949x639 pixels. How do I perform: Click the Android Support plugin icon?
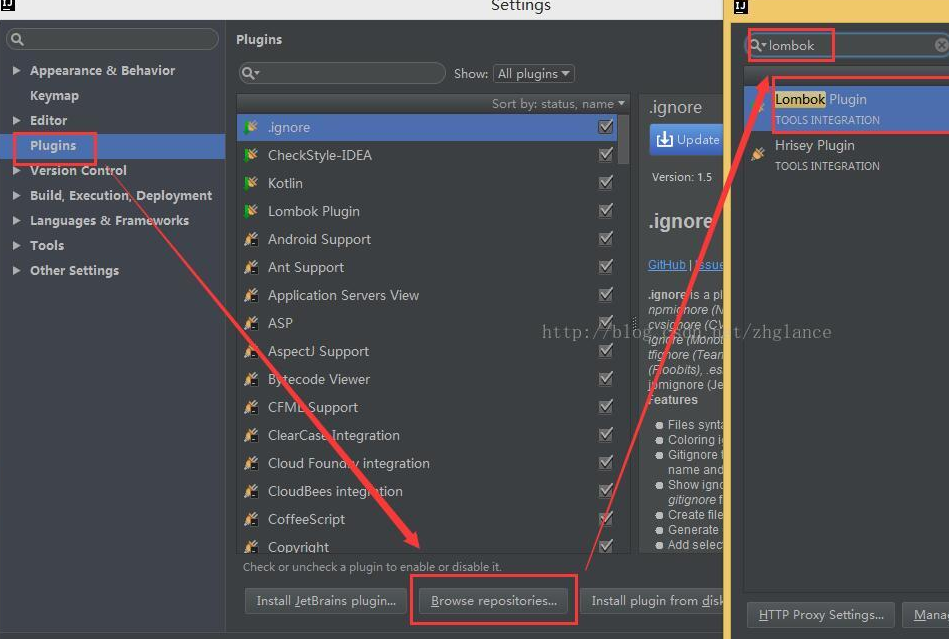(251, 239)
